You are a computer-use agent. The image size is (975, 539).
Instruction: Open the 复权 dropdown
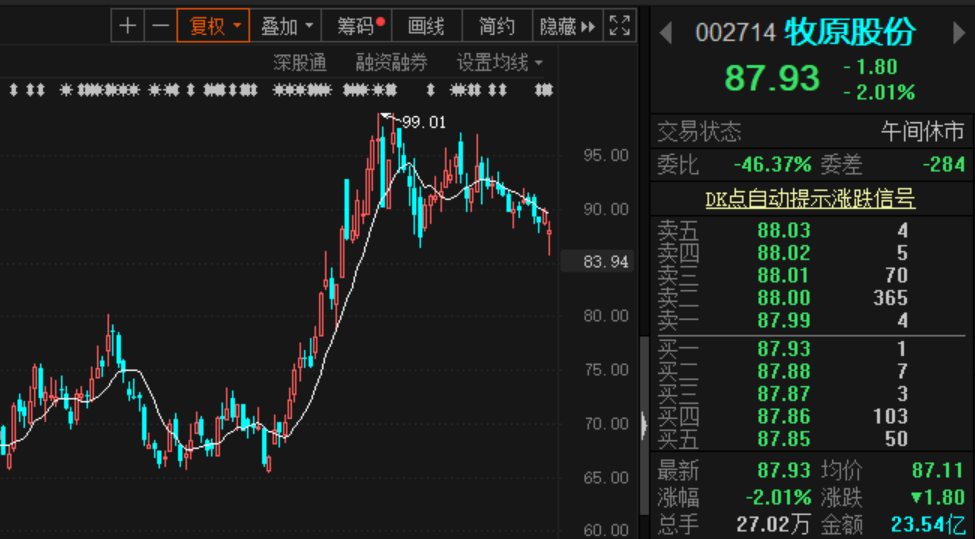coord(213,26)
